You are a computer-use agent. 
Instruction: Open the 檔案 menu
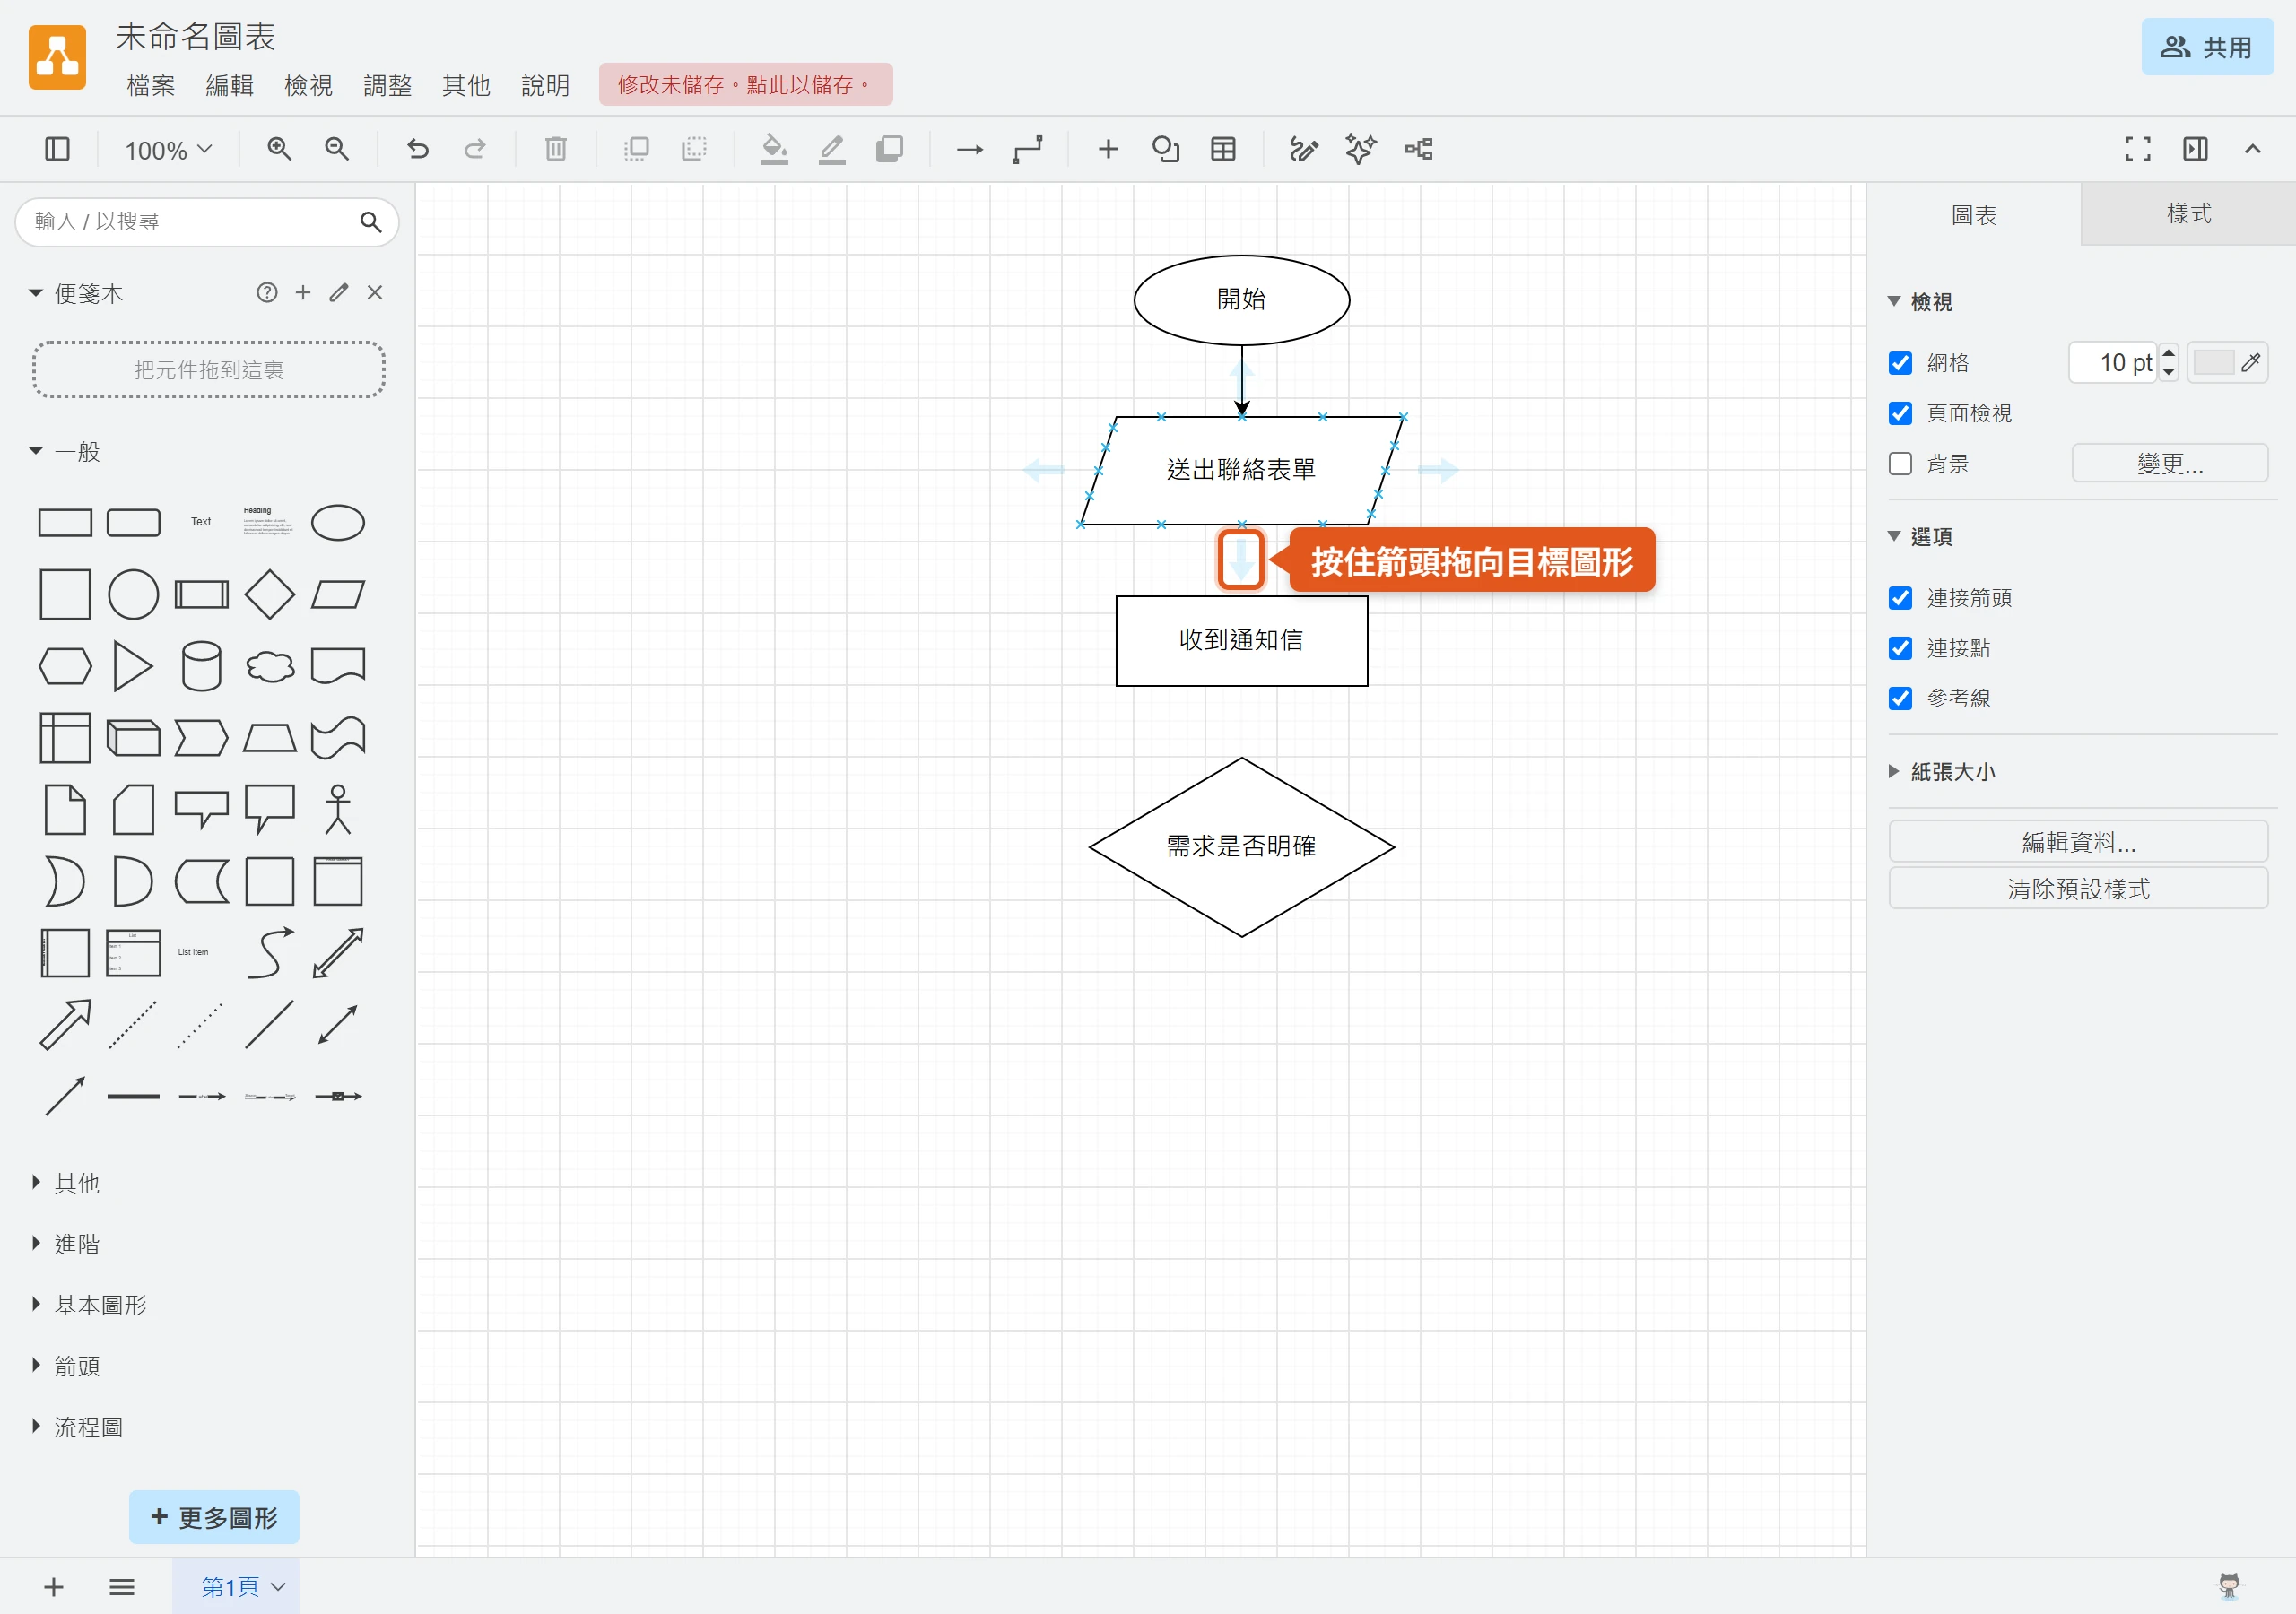pyautogui.click(x=151, y=86)
